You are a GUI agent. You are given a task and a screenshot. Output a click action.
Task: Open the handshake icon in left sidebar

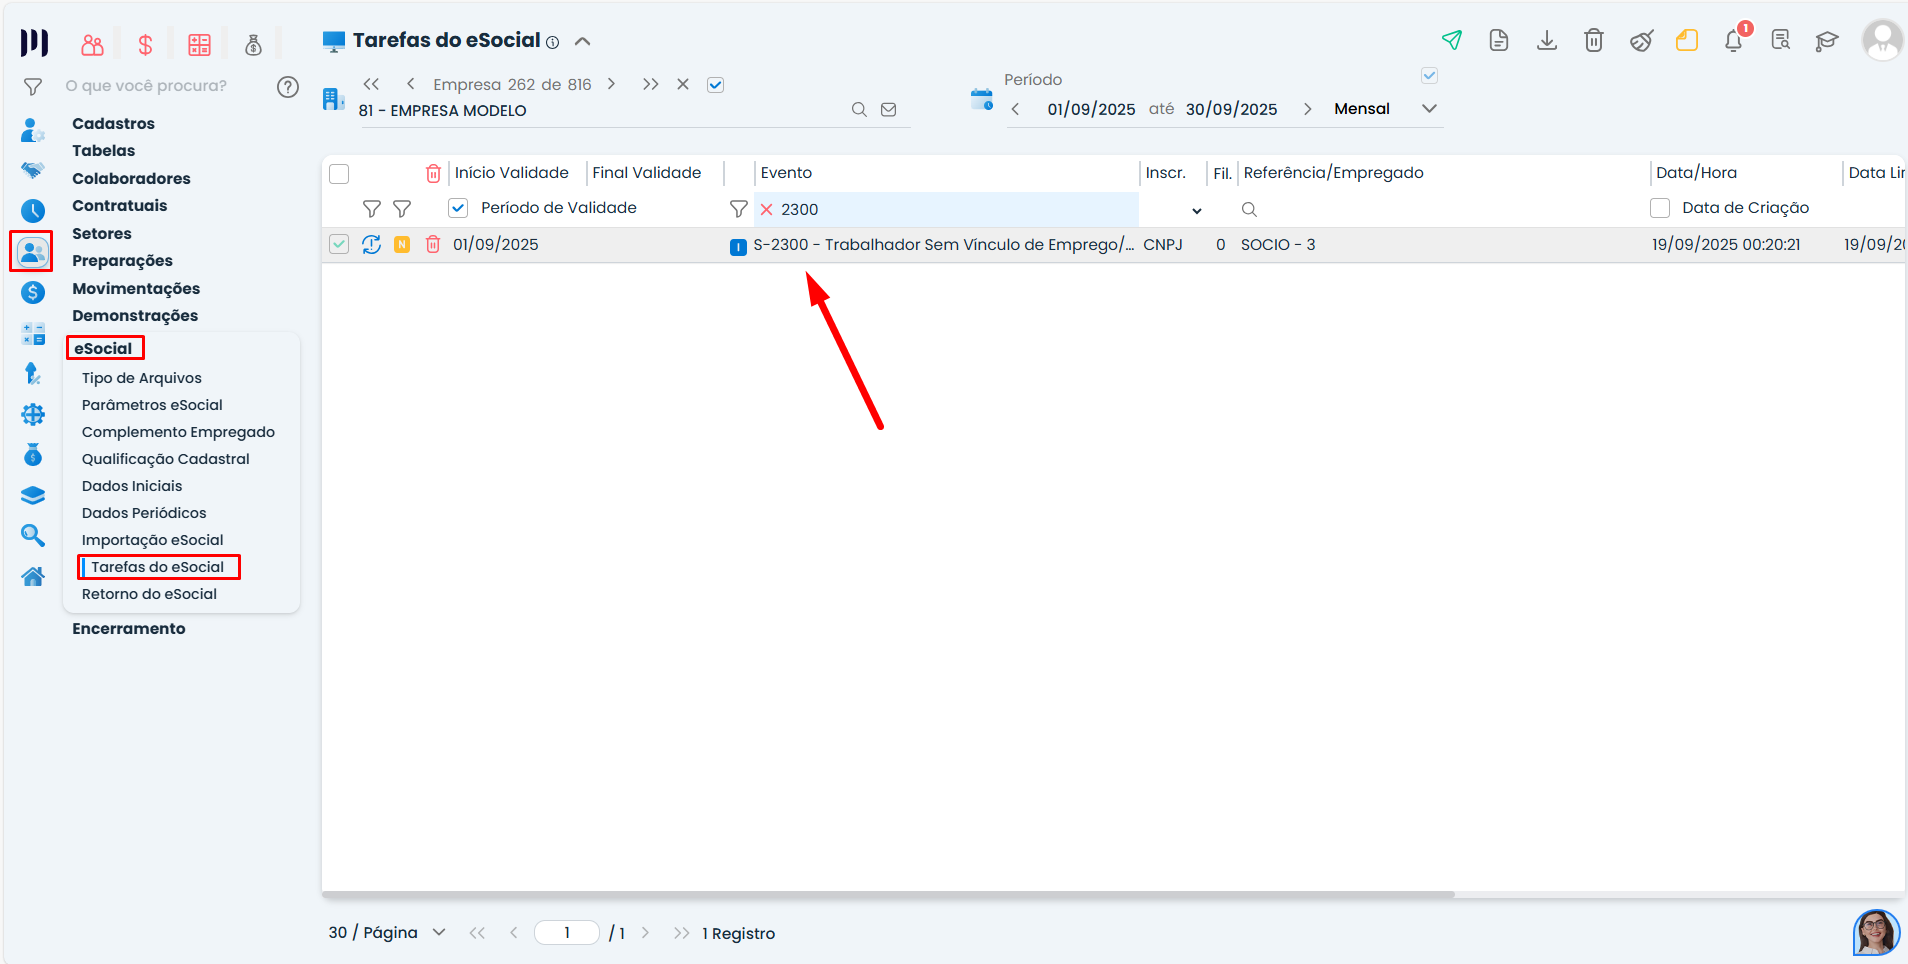[33, 170]
